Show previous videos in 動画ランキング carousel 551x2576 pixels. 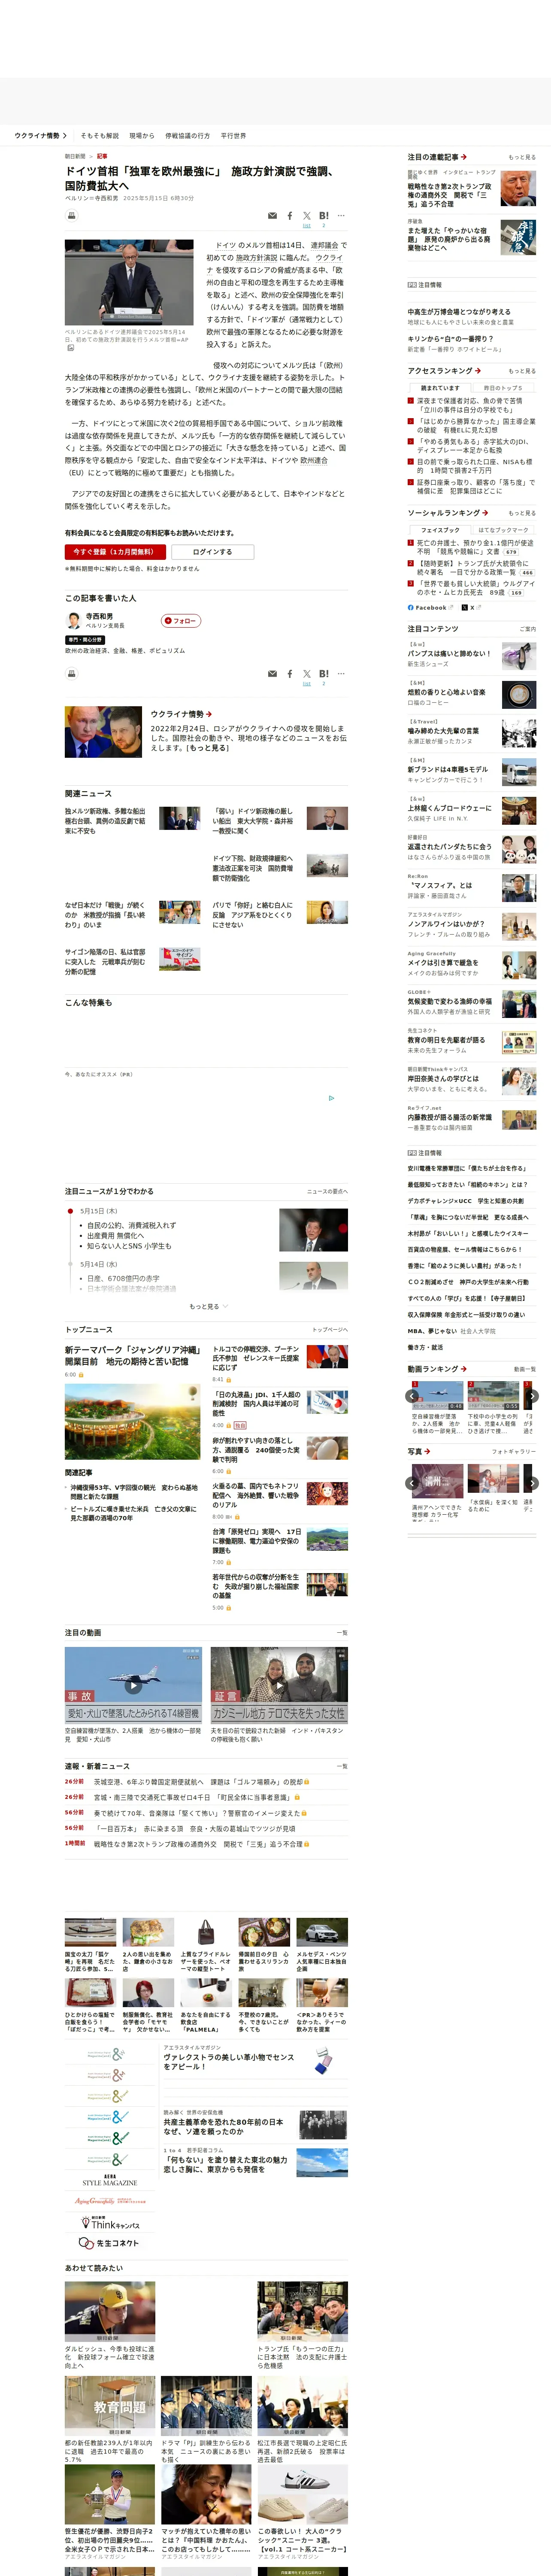412,1396
